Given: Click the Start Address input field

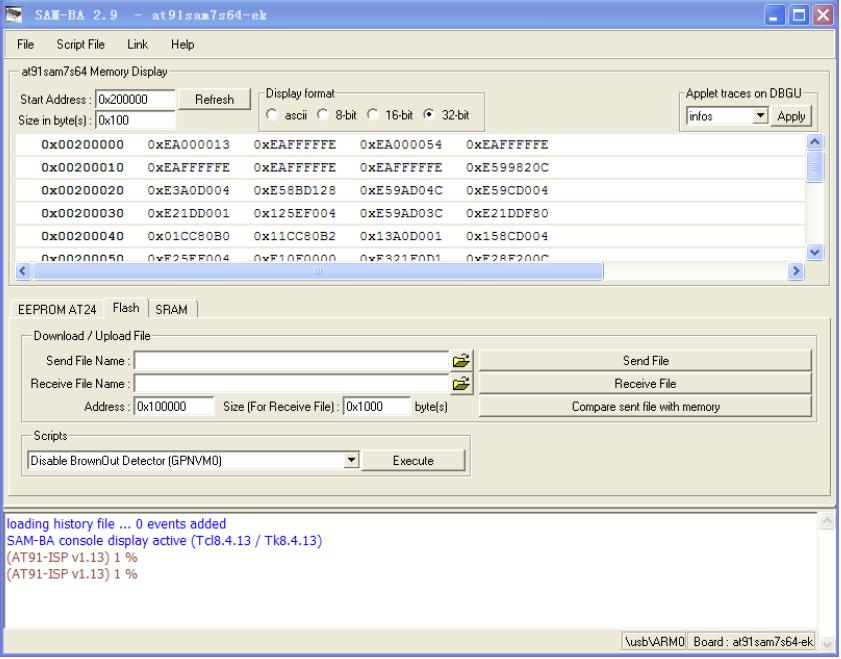Looking at the screenshot, I should pos(135,100).
